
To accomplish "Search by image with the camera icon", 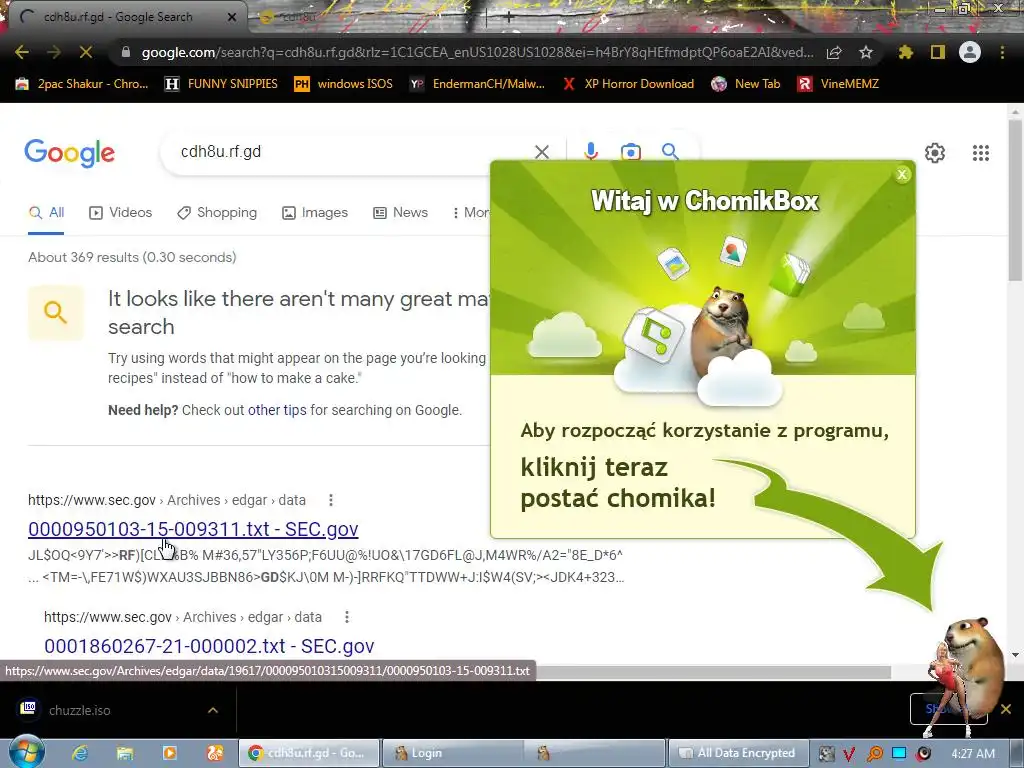I will 631,152.
